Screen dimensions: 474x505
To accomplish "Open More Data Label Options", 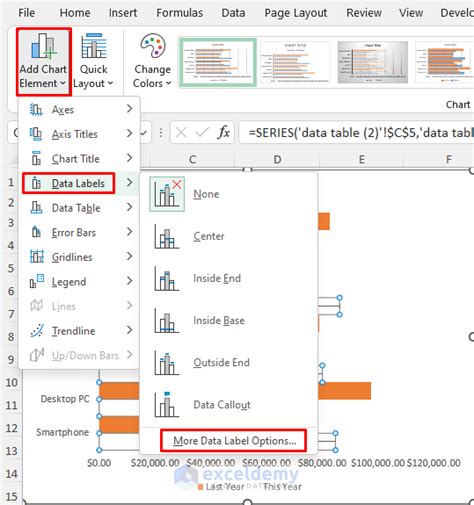I will coord(233,441).
